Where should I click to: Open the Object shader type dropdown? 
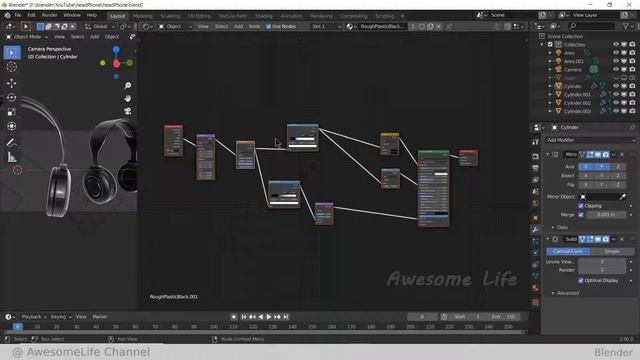(176, 27)
